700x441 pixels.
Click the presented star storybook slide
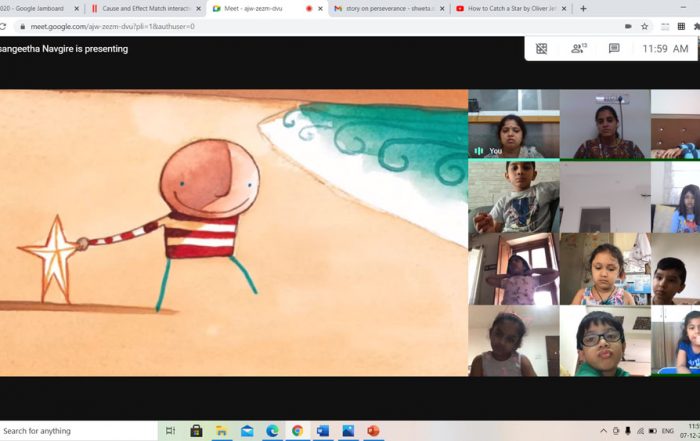[x=233, y=233]
